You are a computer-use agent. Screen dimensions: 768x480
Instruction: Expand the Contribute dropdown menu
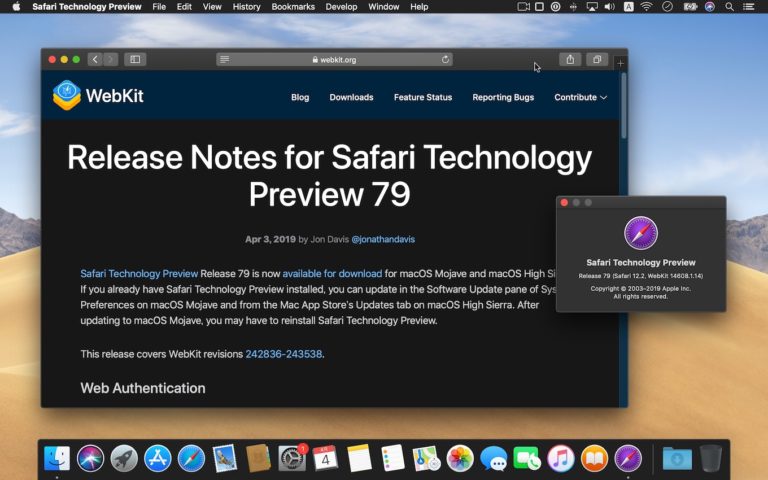pyautogui.click(x=581, y=97)
